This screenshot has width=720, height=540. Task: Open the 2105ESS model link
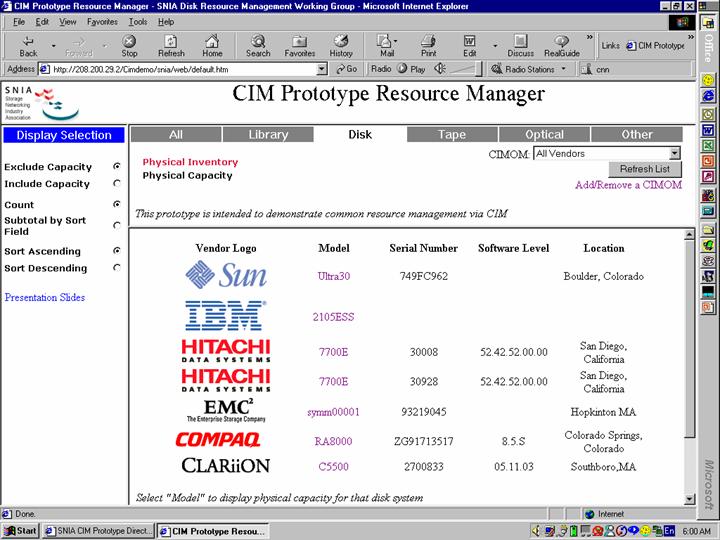[x=333, y=317]
